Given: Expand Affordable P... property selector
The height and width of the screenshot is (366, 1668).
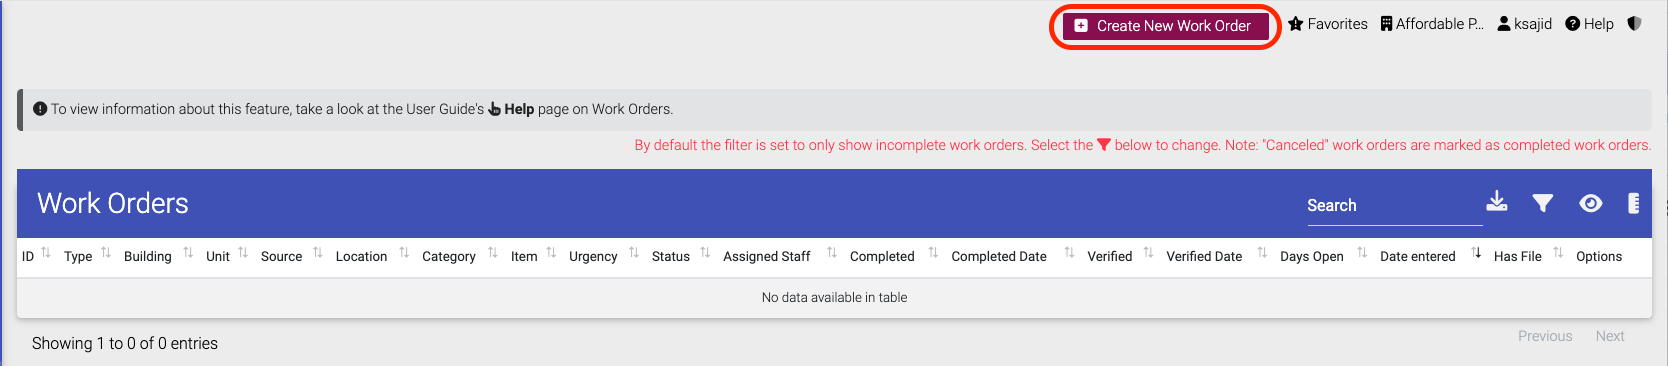Looking at the screenshot, I should [1432, 24].
